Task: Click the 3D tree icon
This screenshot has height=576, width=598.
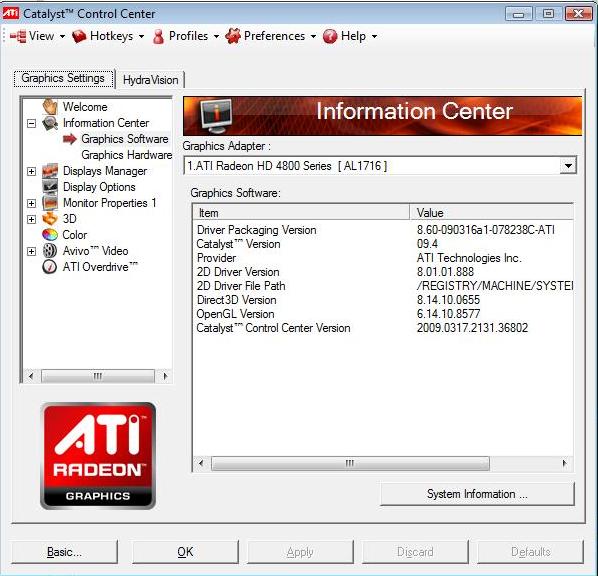Action: [x=50, y=219]
